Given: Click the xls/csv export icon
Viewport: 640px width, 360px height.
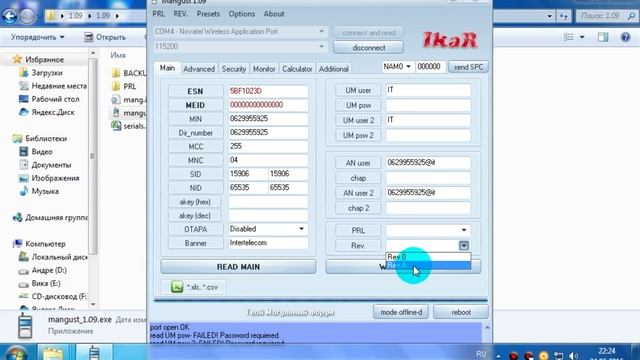Looking at the screenshot, I should click(x=177, y=287).
